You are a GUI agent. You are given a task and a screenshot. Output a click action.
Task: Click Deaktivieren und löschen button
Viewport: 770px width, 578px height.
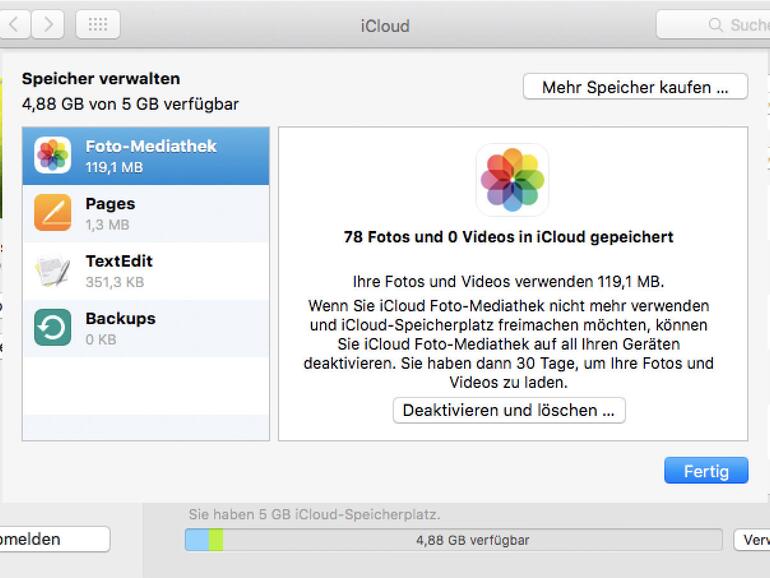point(509,411)
